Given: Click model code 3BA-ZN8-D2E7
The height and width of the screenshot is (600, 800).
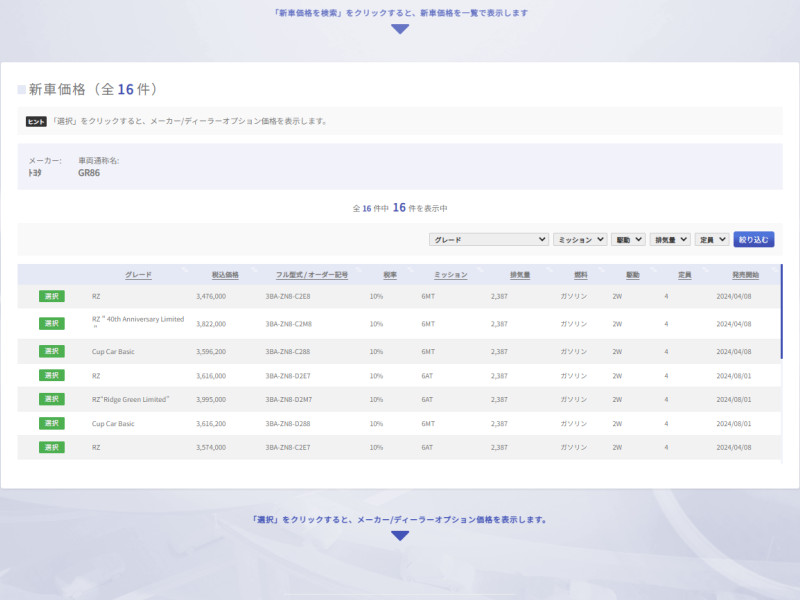Looking at the screenshot, I should point(288,376).
